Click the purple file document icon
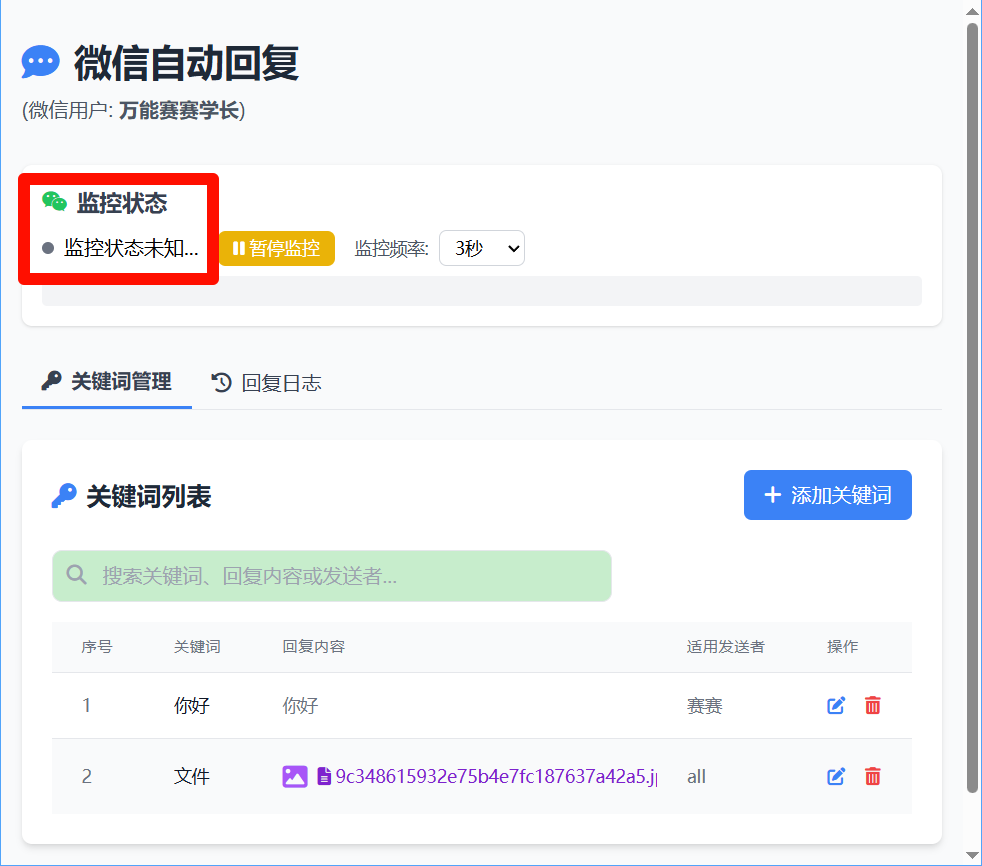This screenshot has height=866, width=982. [324, 776]
